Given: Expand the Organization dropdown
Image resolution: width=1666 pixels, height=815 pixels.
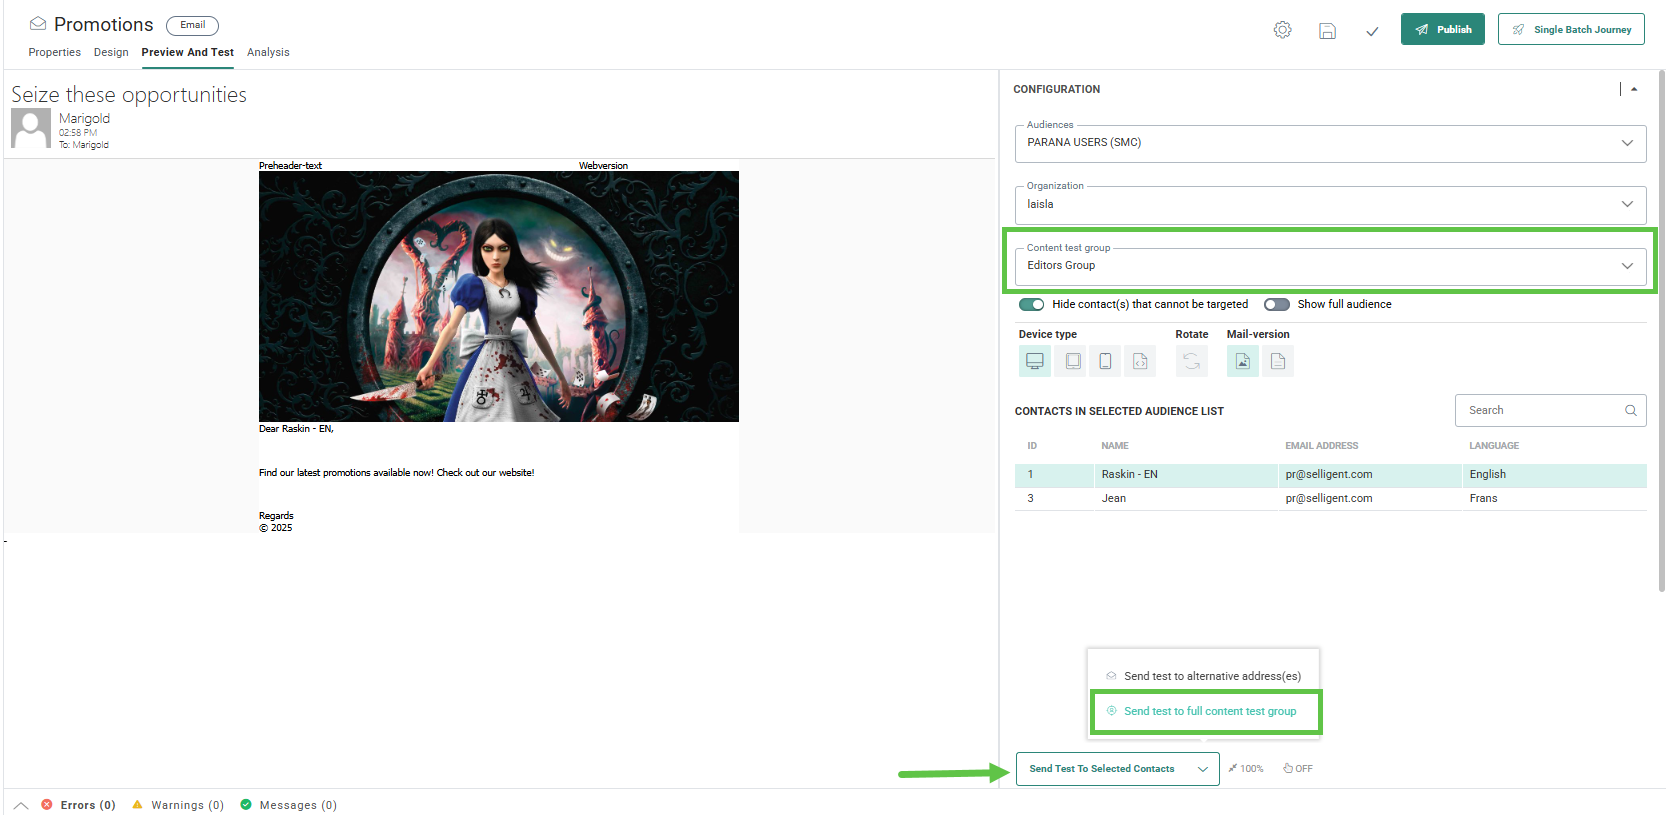Looking at the screenshot, I should 1330,204.
